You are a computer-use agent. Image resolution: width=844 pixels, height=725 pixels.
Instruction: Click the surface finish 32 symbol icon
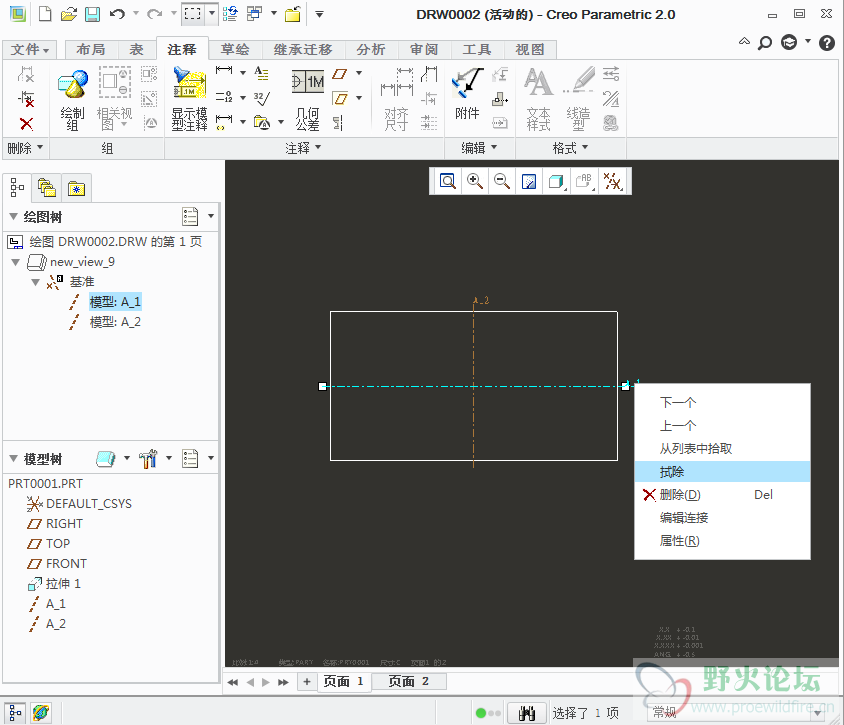click(x=262, y=98)
